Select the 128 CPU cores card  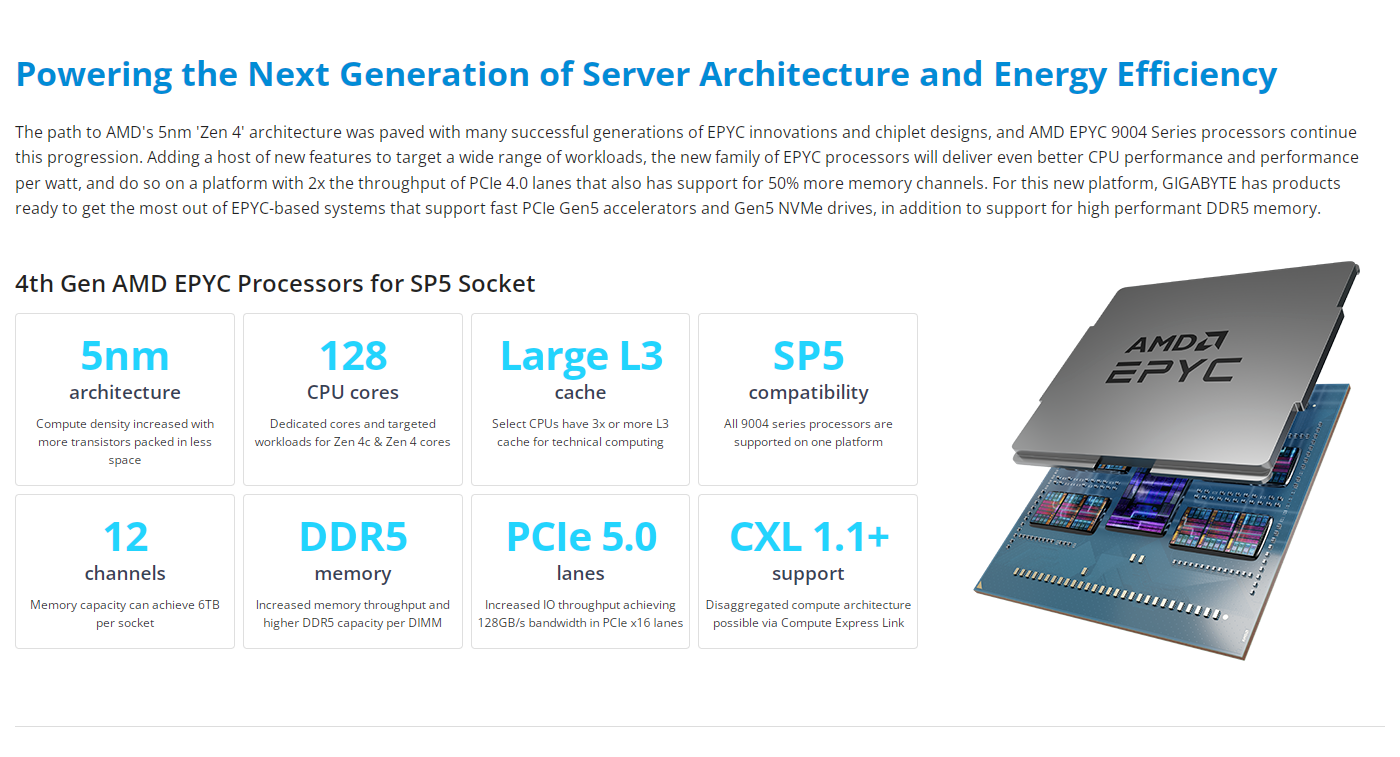(353, 399)
